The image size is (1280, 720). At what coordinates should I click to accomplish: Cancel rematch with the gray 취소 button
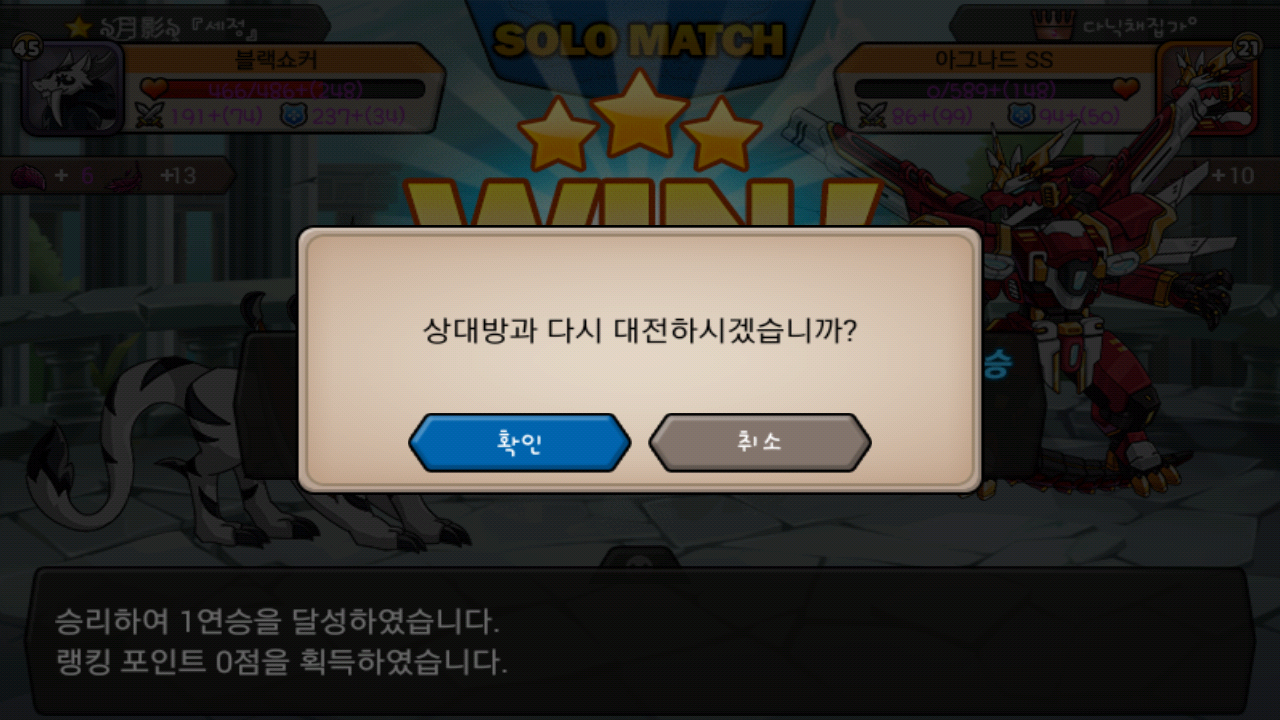(x=760, y=442)
